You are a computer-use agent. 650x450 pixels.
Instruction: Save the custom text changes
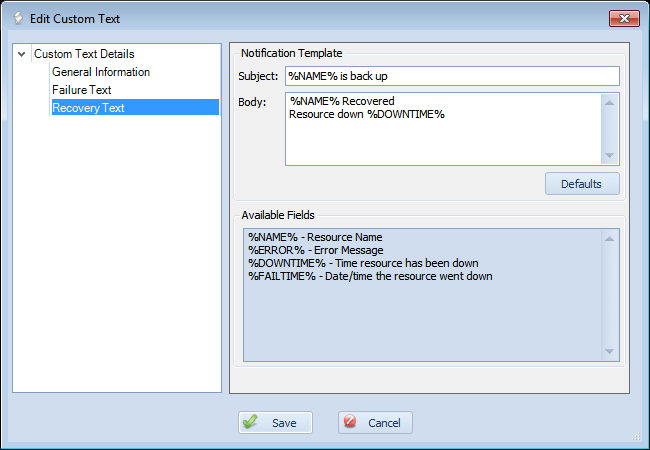coord(275,422)
